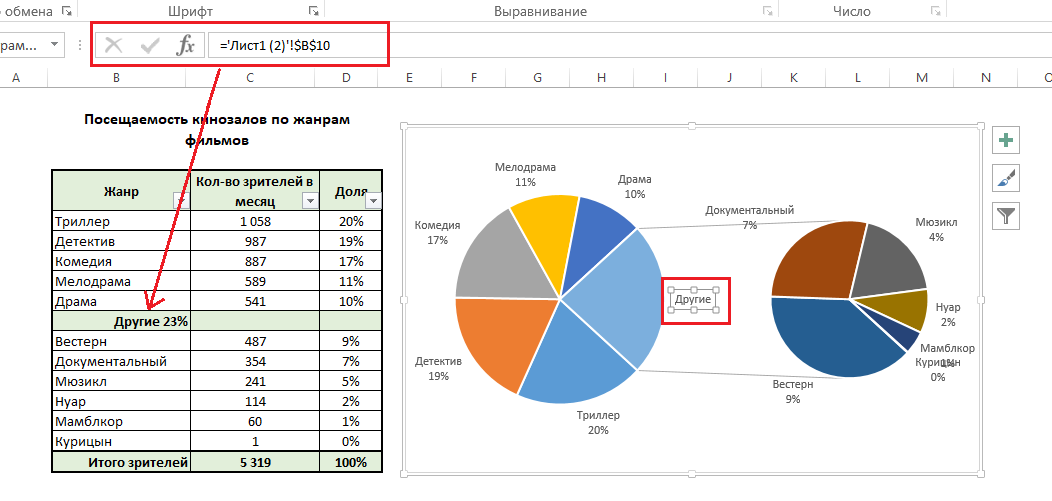The image size is (1052, 501).
Task: Confirm formula with checkmark icon
Action: point(150,46)
